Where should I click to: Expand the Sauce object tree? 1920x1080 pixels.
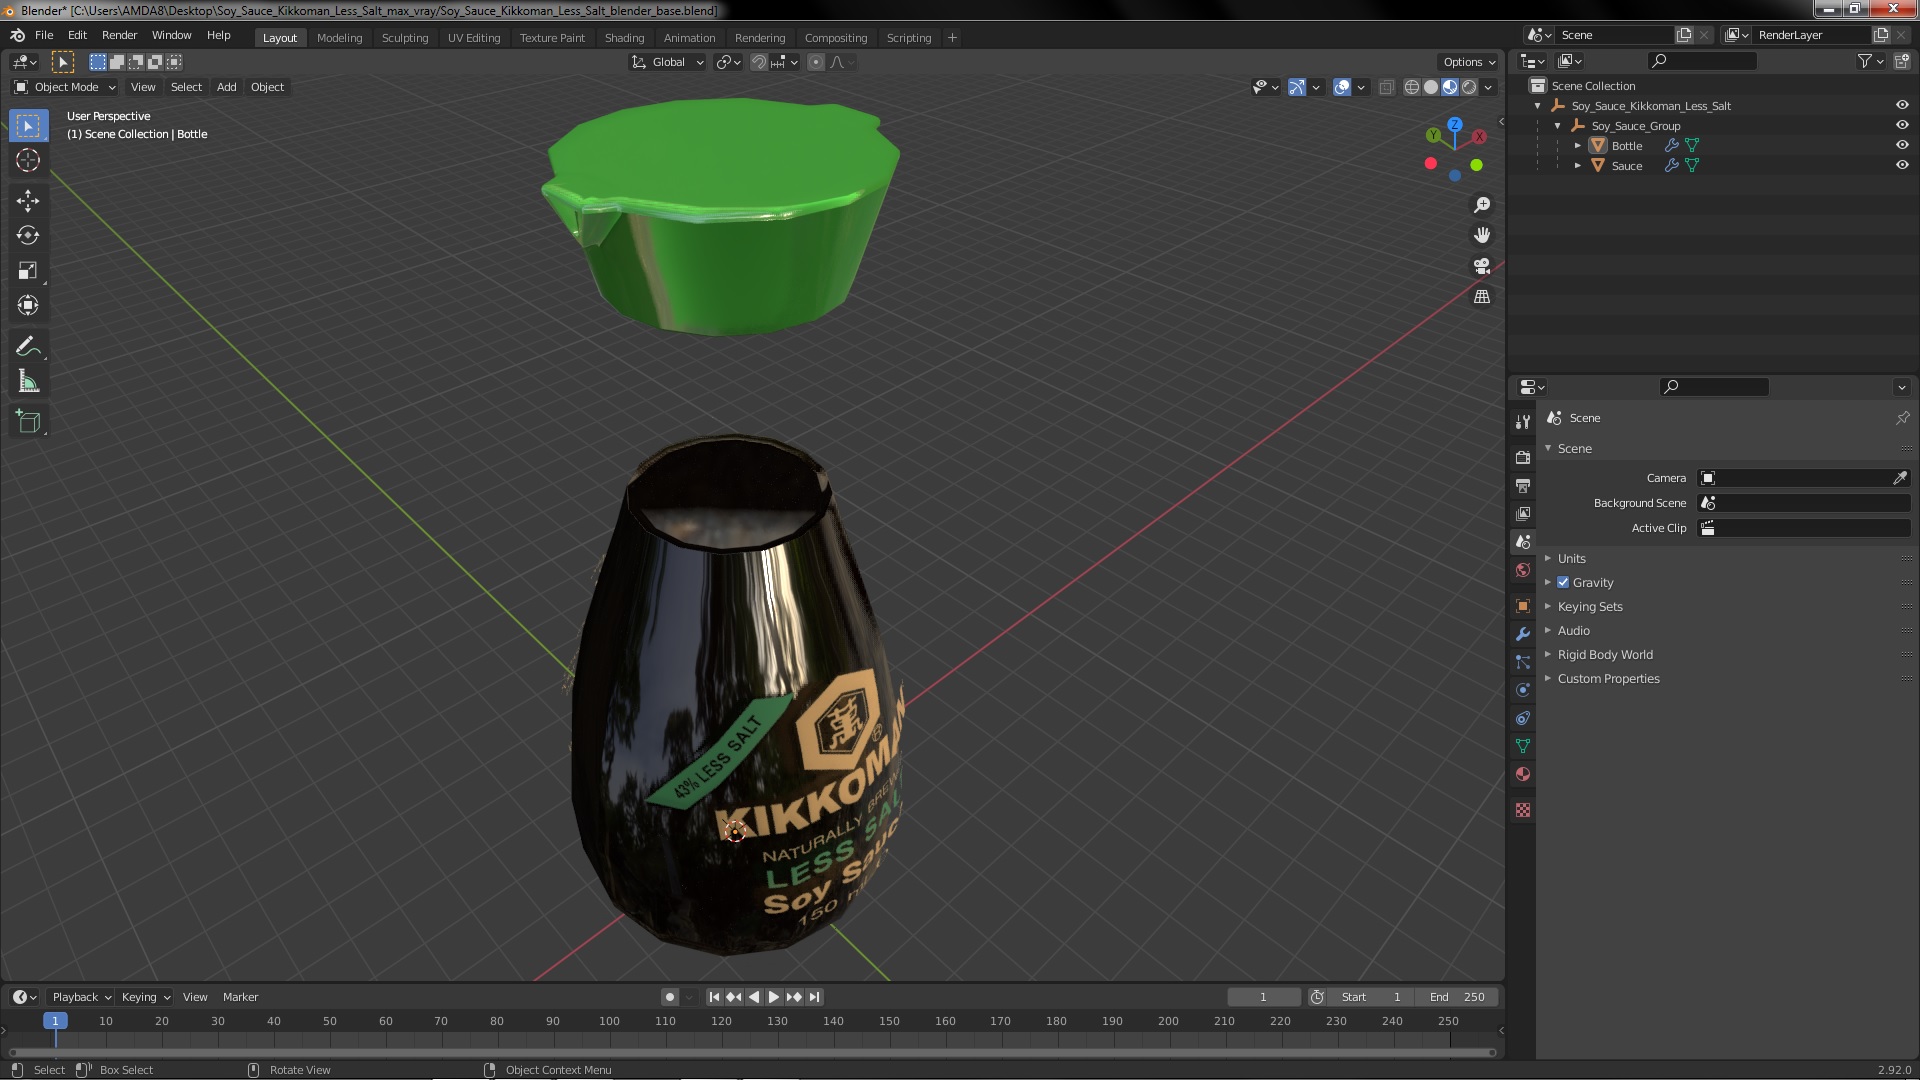tap(1578, 166)
